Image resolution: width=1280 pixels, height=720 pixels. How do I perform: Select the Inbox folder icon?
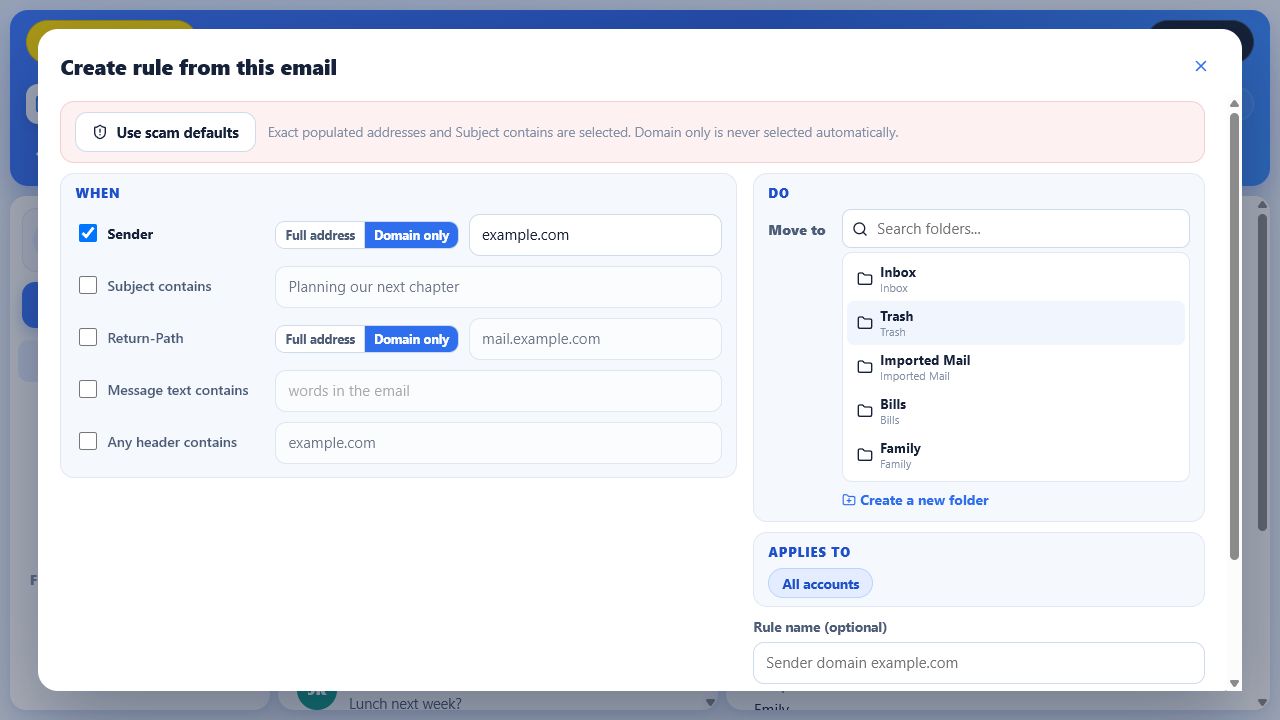coord(865,279)
